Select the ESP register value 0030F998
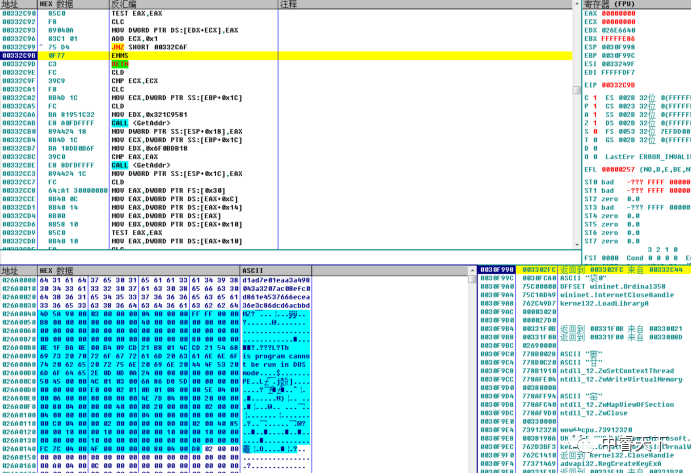Viewport: 691px width, 474px height. (618, 47)
